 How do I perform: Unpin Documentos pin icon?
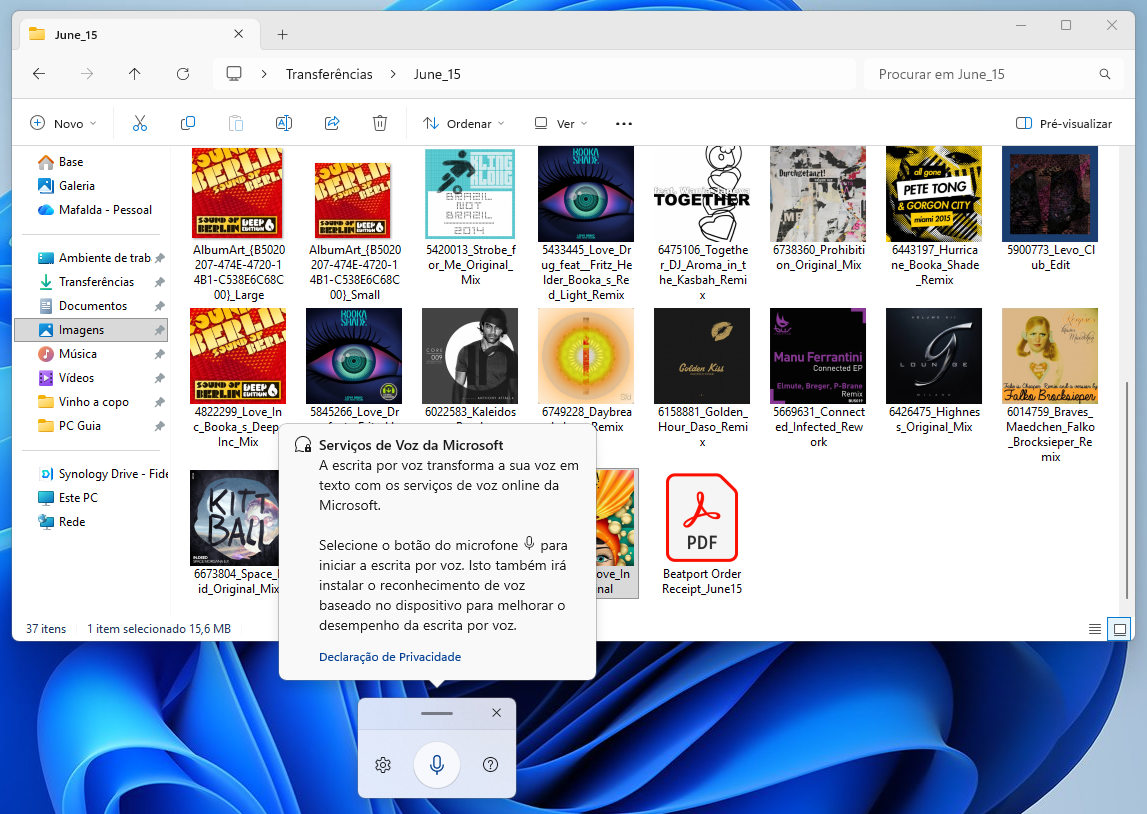click(159, 306)
